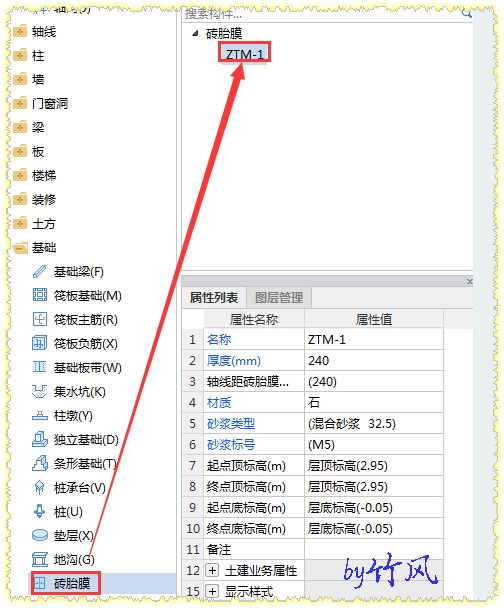Expand the 板 folder
Viewport: 504px width, 608px height.
coord(20,152)
